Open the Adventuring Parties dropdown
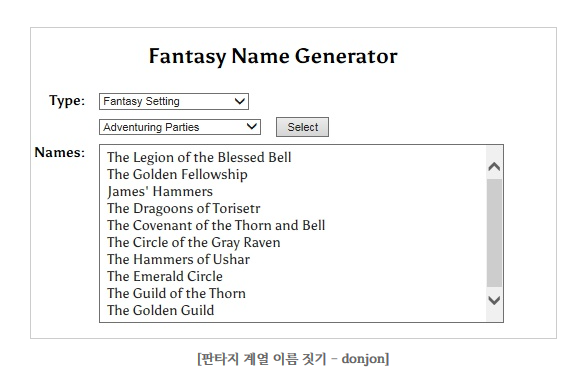Viewport: 587px width, 383px height. pyautogui.click(x=180, y=127)
